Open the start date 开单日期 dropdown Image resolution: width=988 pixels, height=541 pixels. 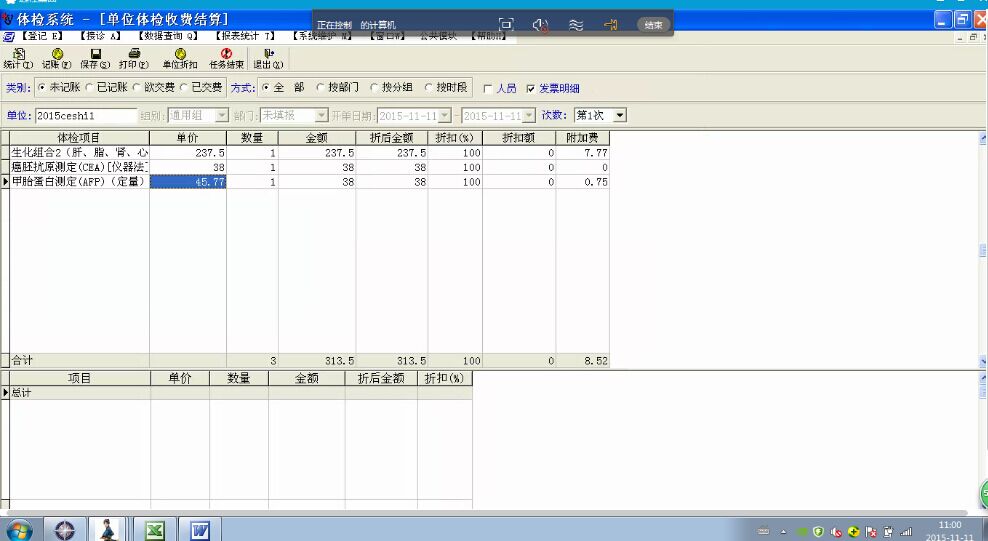click(x=445, y=115)
